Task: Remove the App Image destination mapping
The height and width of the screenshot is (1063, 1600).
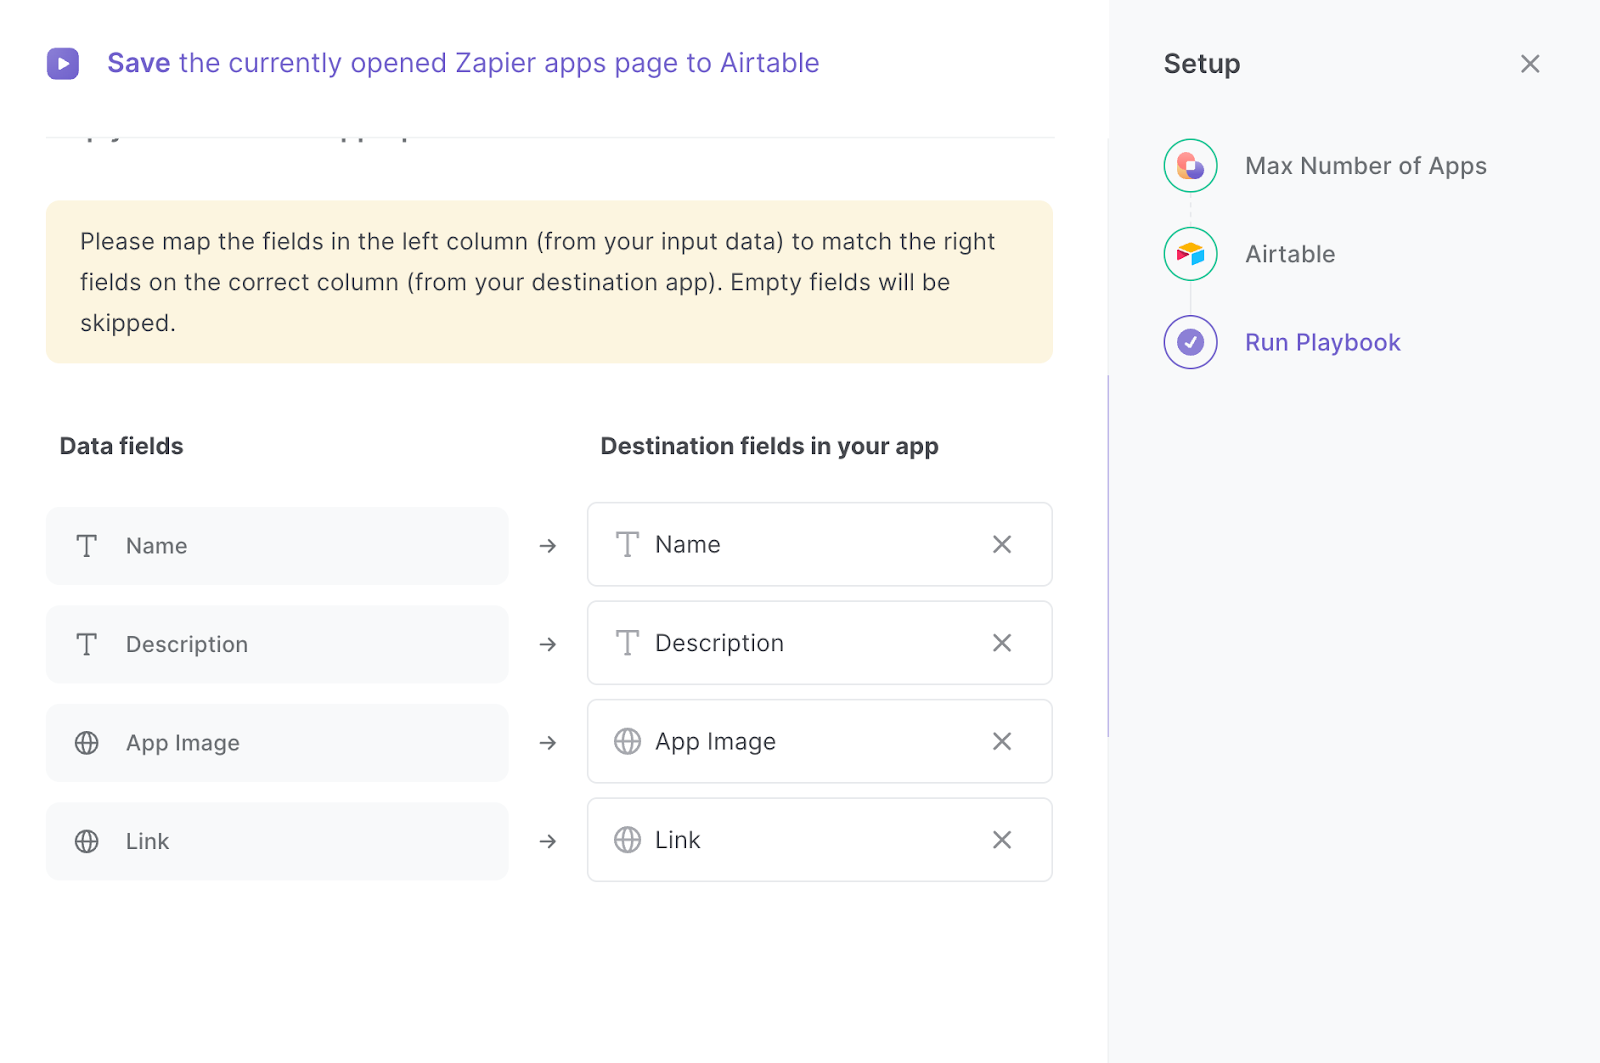Action: pos(1001,741)
